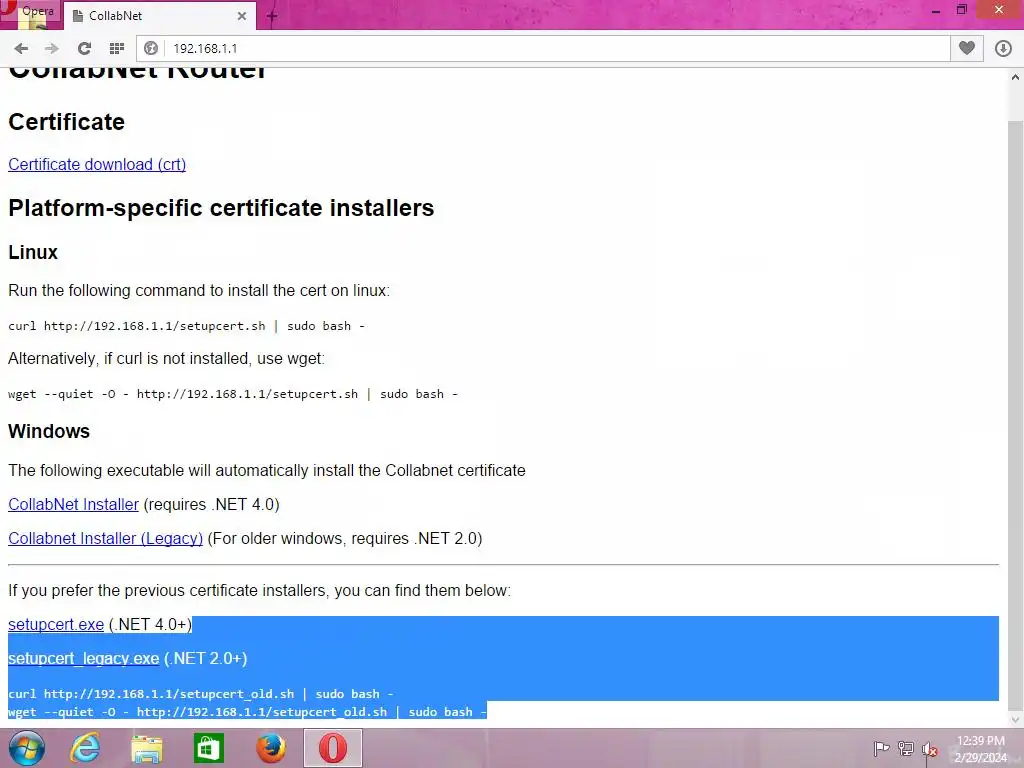
Task: Open File Explorer from taskbar
Action: coord(147,748)
